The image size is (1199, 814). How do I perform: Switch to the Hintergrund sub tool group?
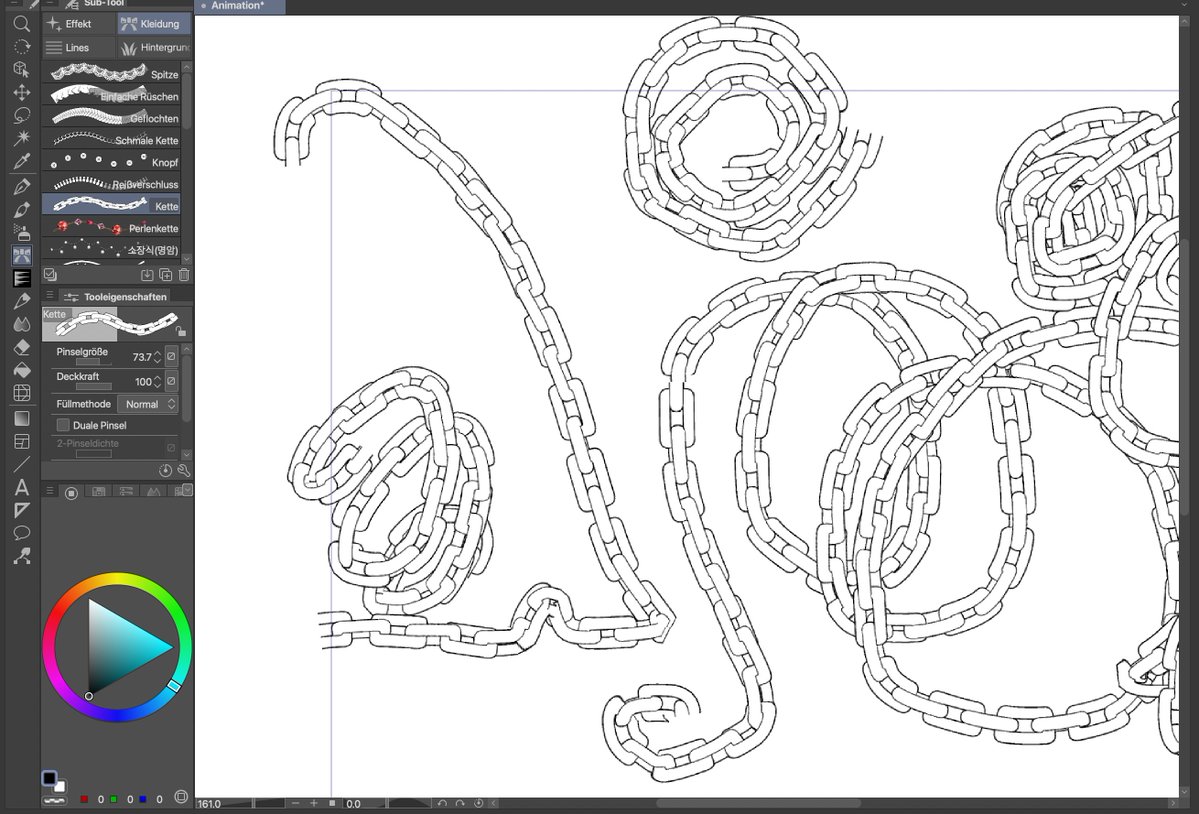pos(154,47)
